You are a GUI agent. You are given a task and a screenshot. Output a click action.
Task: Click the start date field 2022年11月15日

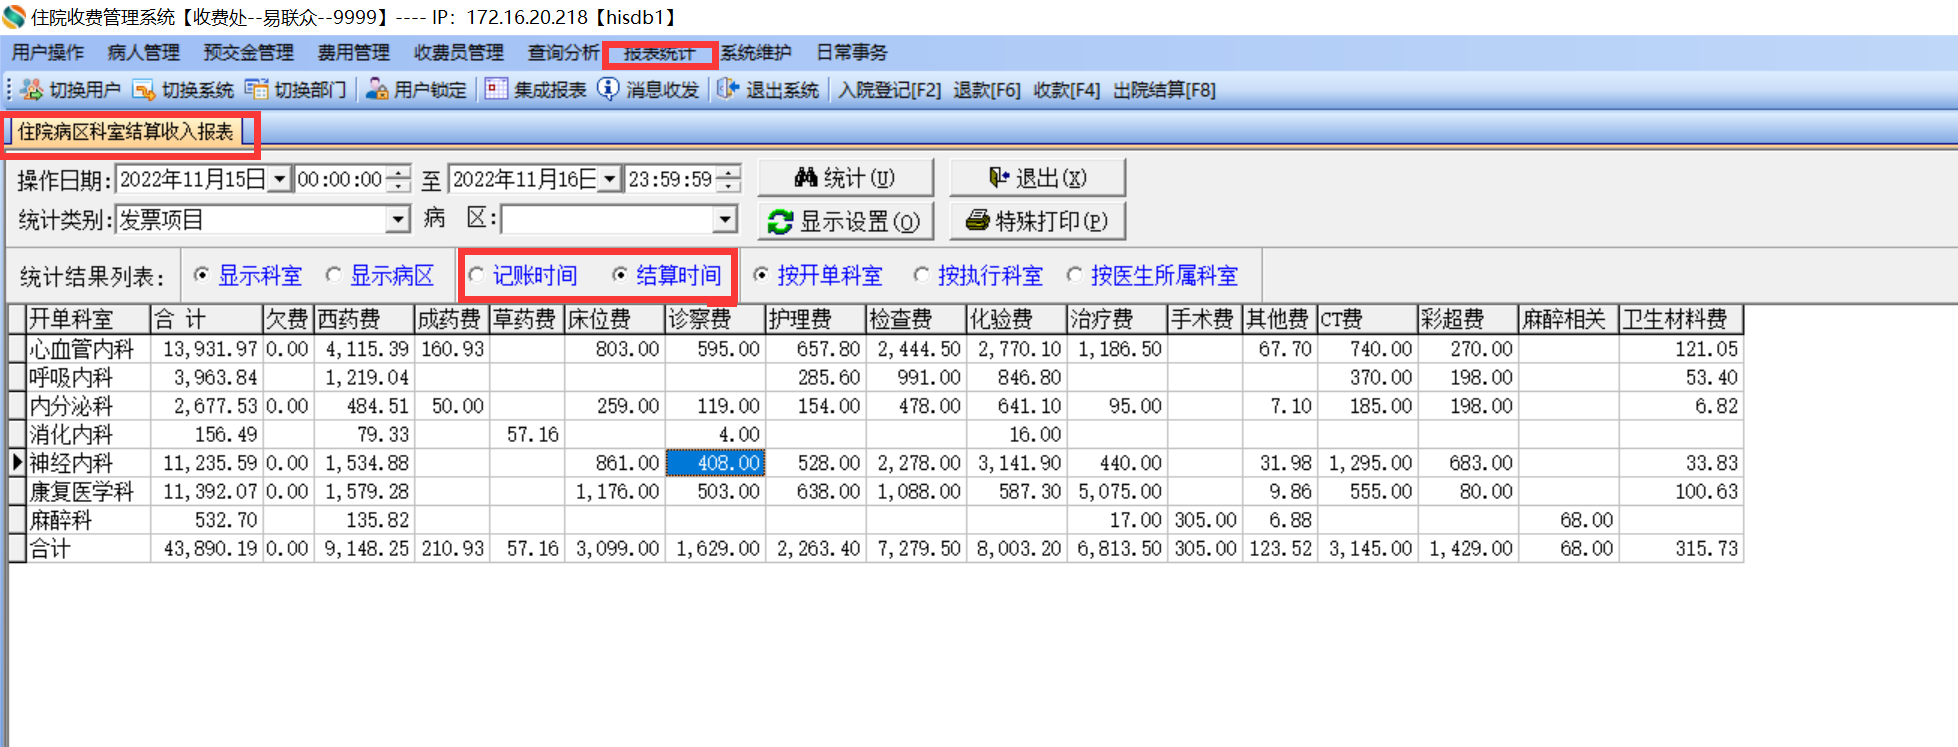click(x=193, y=179)
